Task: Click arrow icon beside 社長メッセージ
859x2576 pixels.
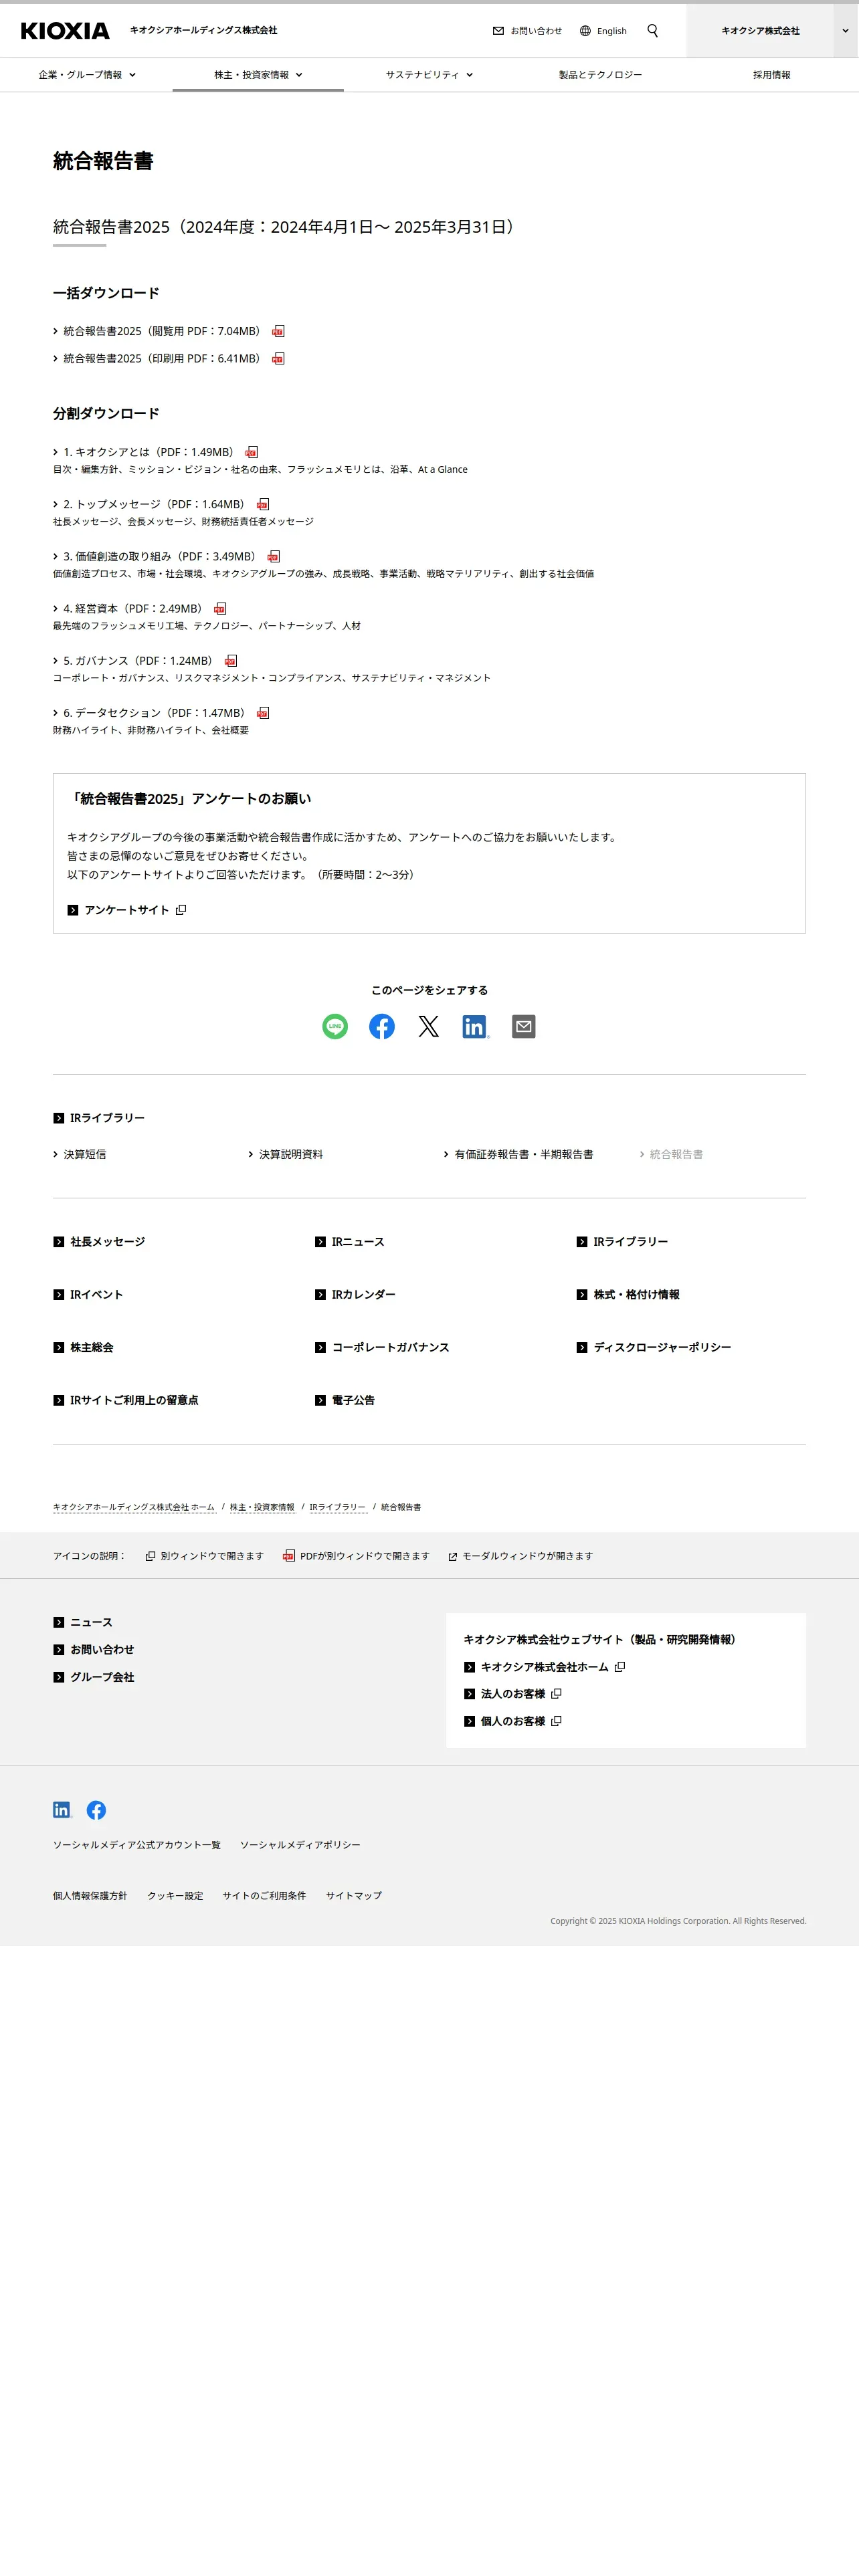Action: (x=58, y=1242)
